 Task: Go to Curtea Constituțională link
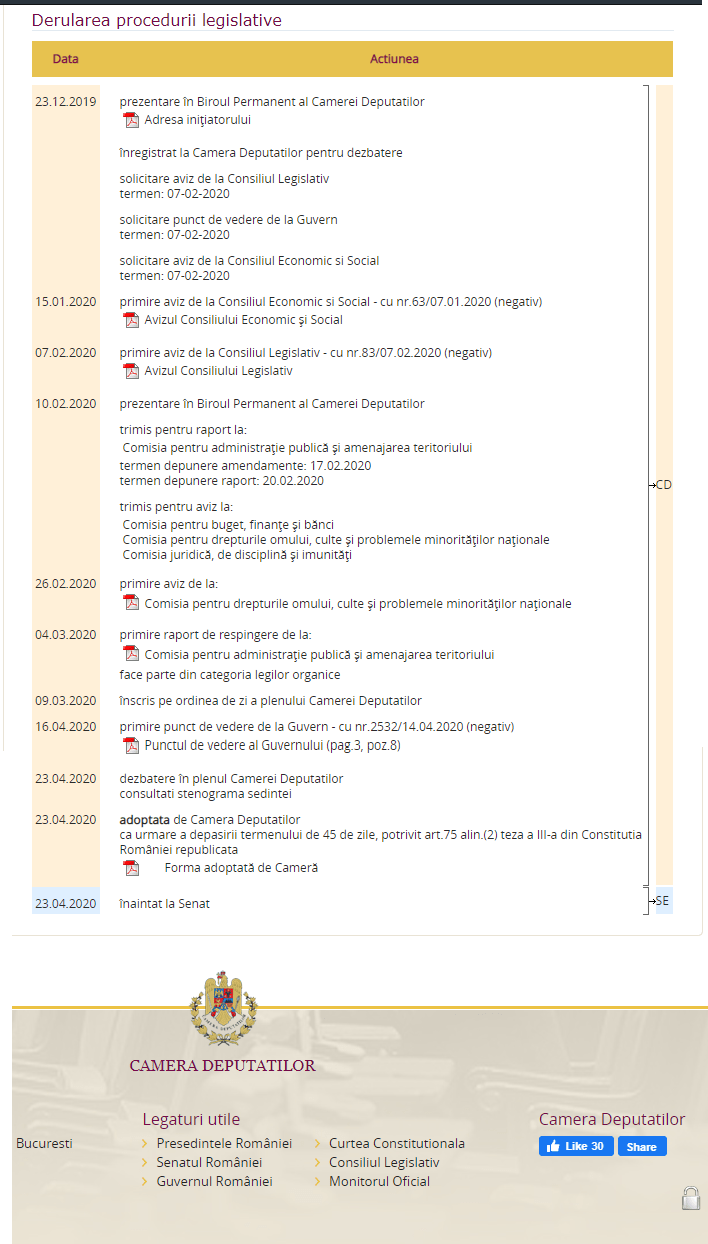point(397,1143)
